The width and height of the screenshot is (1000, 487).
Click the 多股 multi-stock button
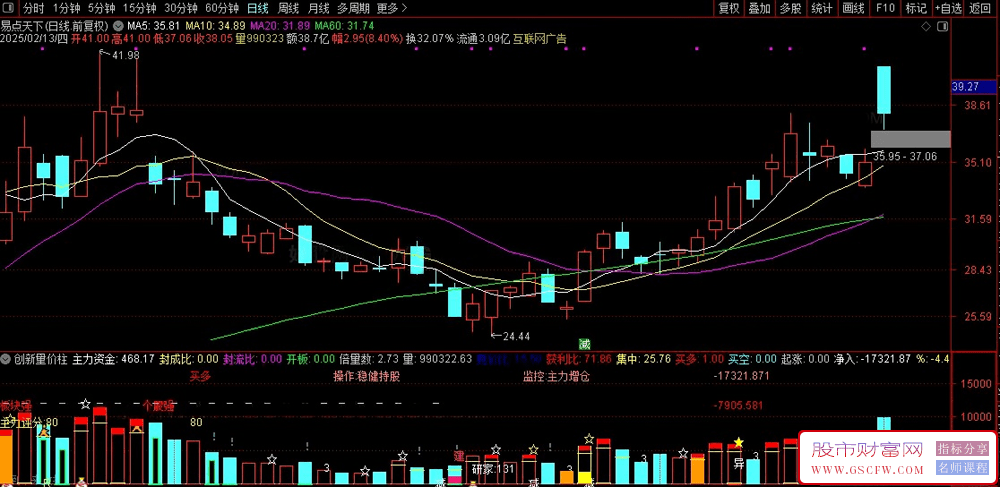[x=790, y=8]
